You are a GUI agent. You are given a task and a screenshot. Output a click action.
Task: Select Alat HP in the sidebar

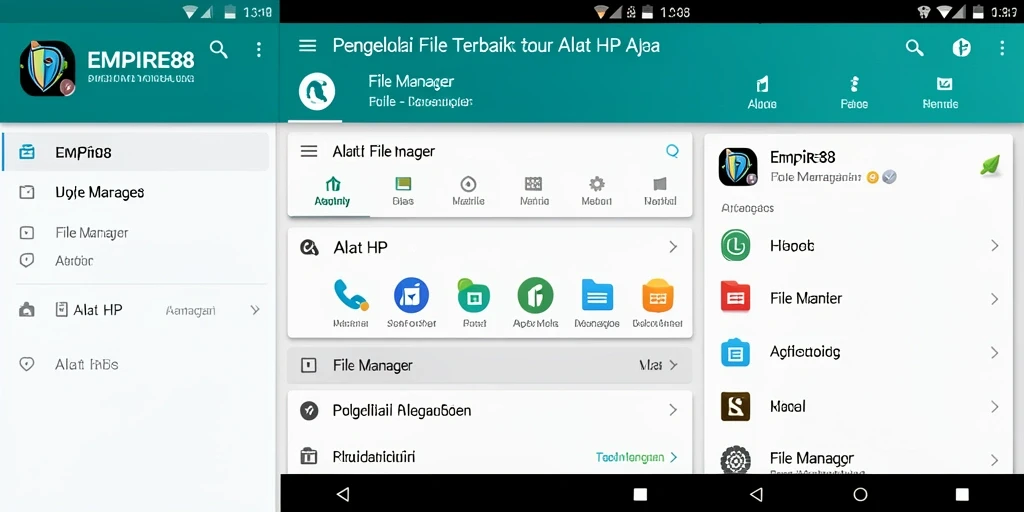pos(97,310)
